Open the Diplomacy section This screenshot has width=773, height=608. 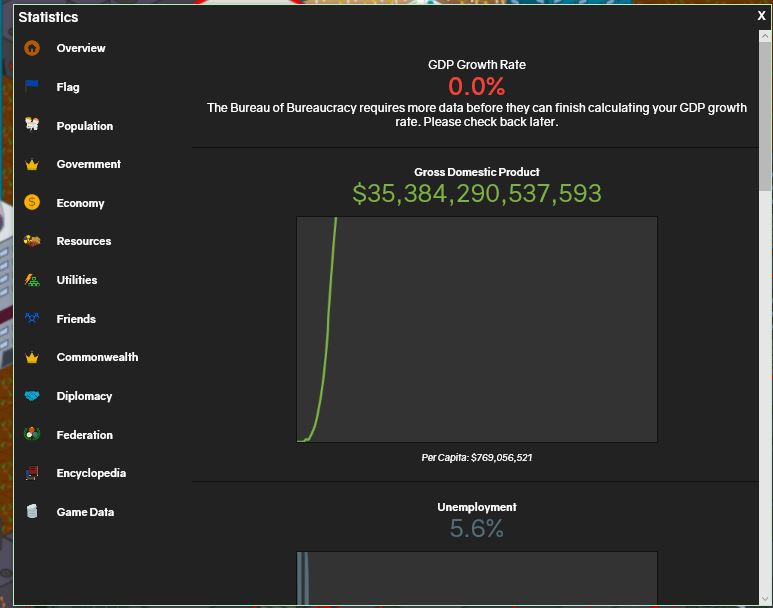[84, 396]
